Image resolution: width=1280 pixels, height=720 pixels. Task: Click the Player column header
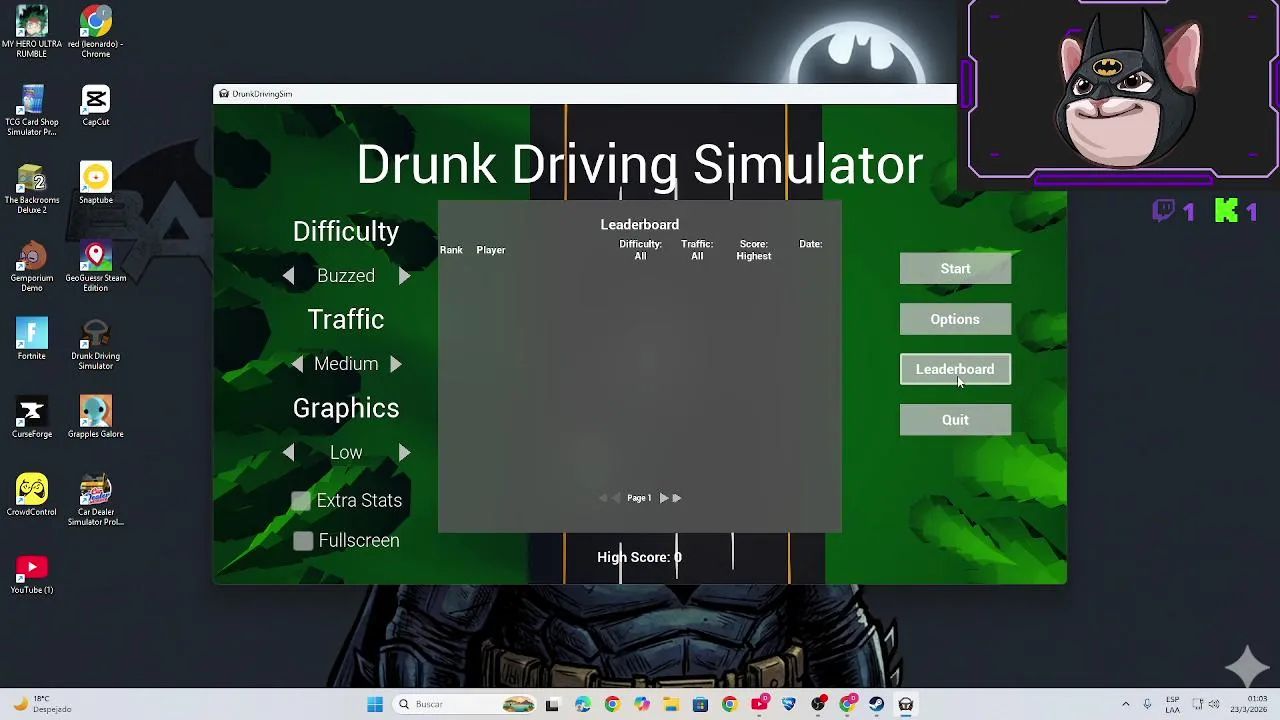point(491,250)
